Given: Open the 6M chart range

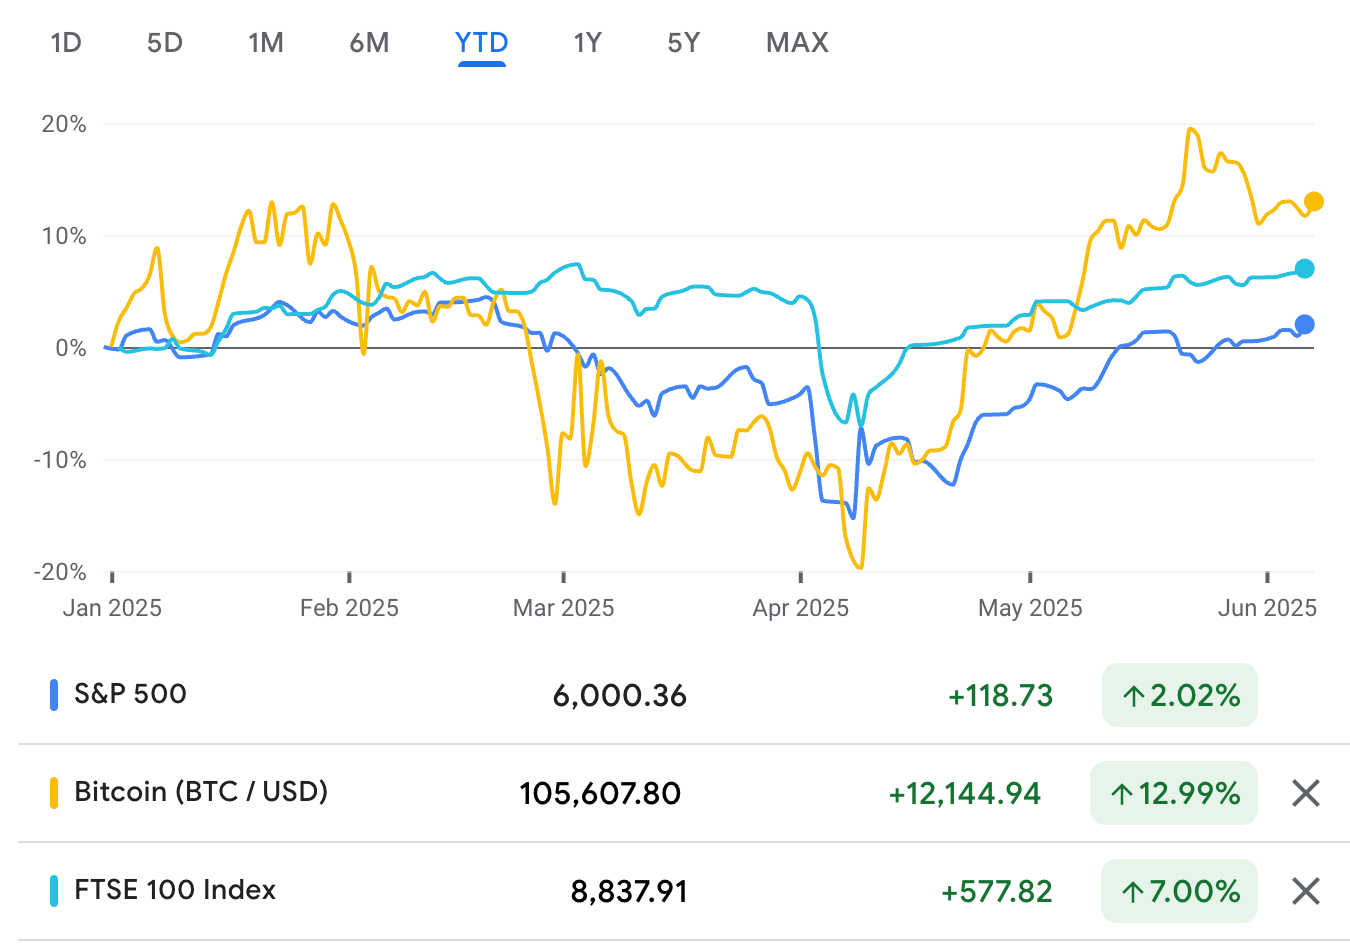Looking at the screenshot, I should pyautogui.click(x=369, y=43).
